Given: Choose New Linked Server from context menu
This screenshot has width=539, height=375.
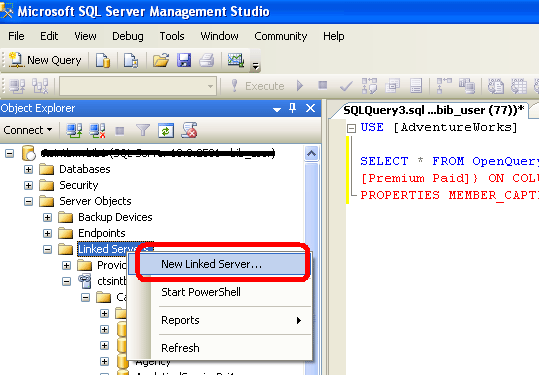Looking at the screenshot, I should pos(220,264).
